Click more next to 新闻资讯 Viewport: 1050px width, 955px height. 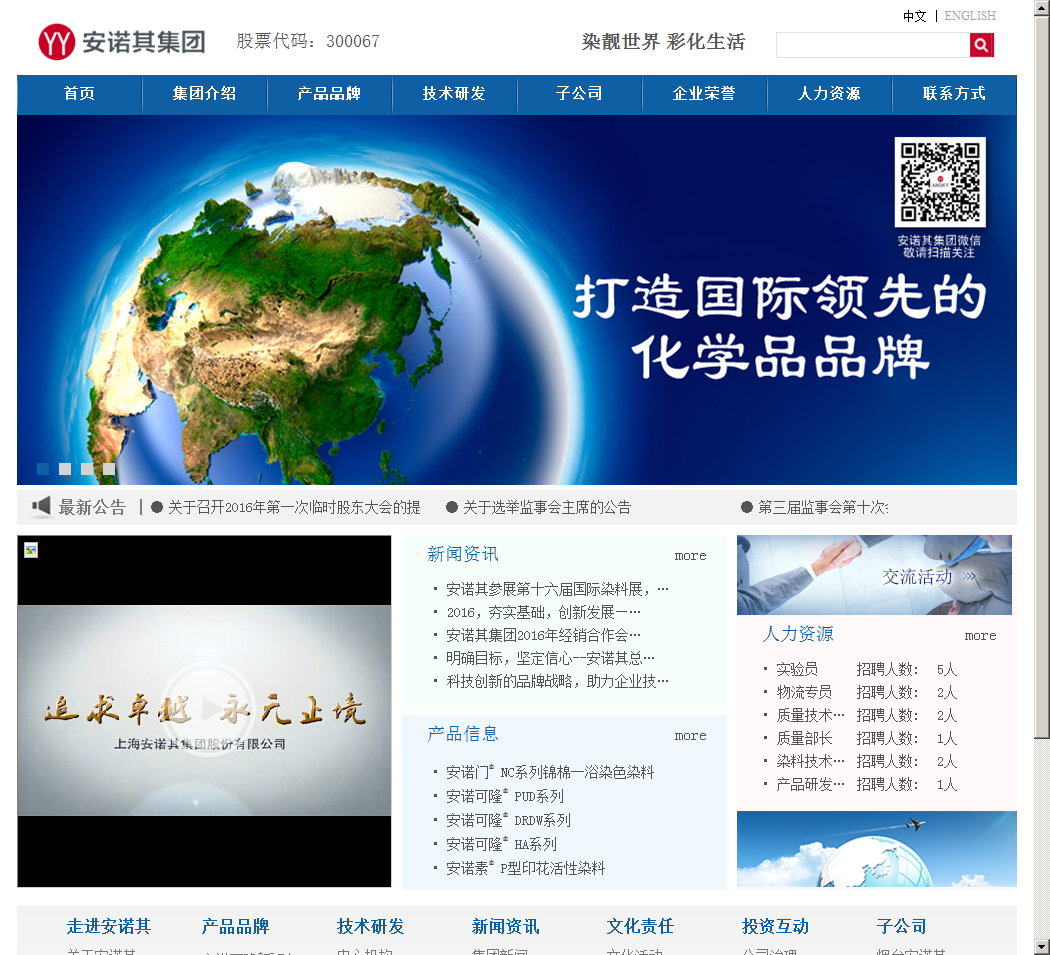pyautogui.click(x=690, y=556)
